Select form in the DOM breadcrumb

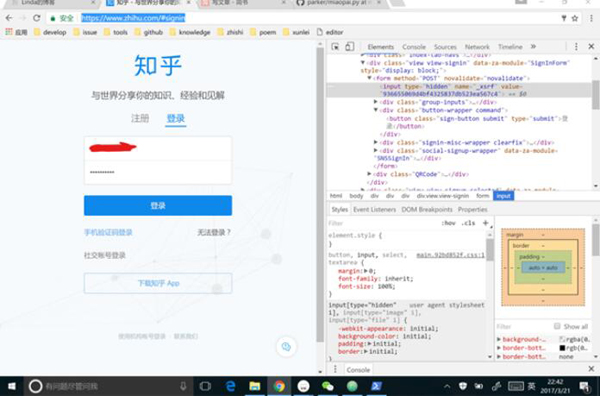click(483, 196)
